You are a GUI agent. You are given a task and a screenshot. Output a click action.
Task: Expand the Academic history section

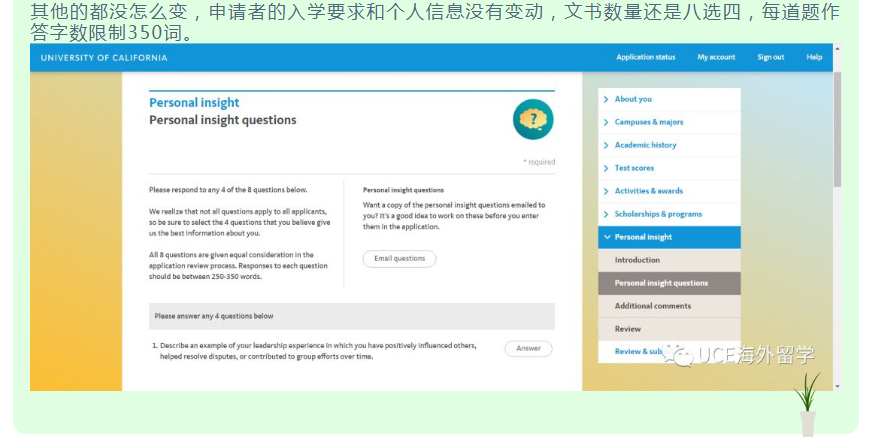coord(645,145)
